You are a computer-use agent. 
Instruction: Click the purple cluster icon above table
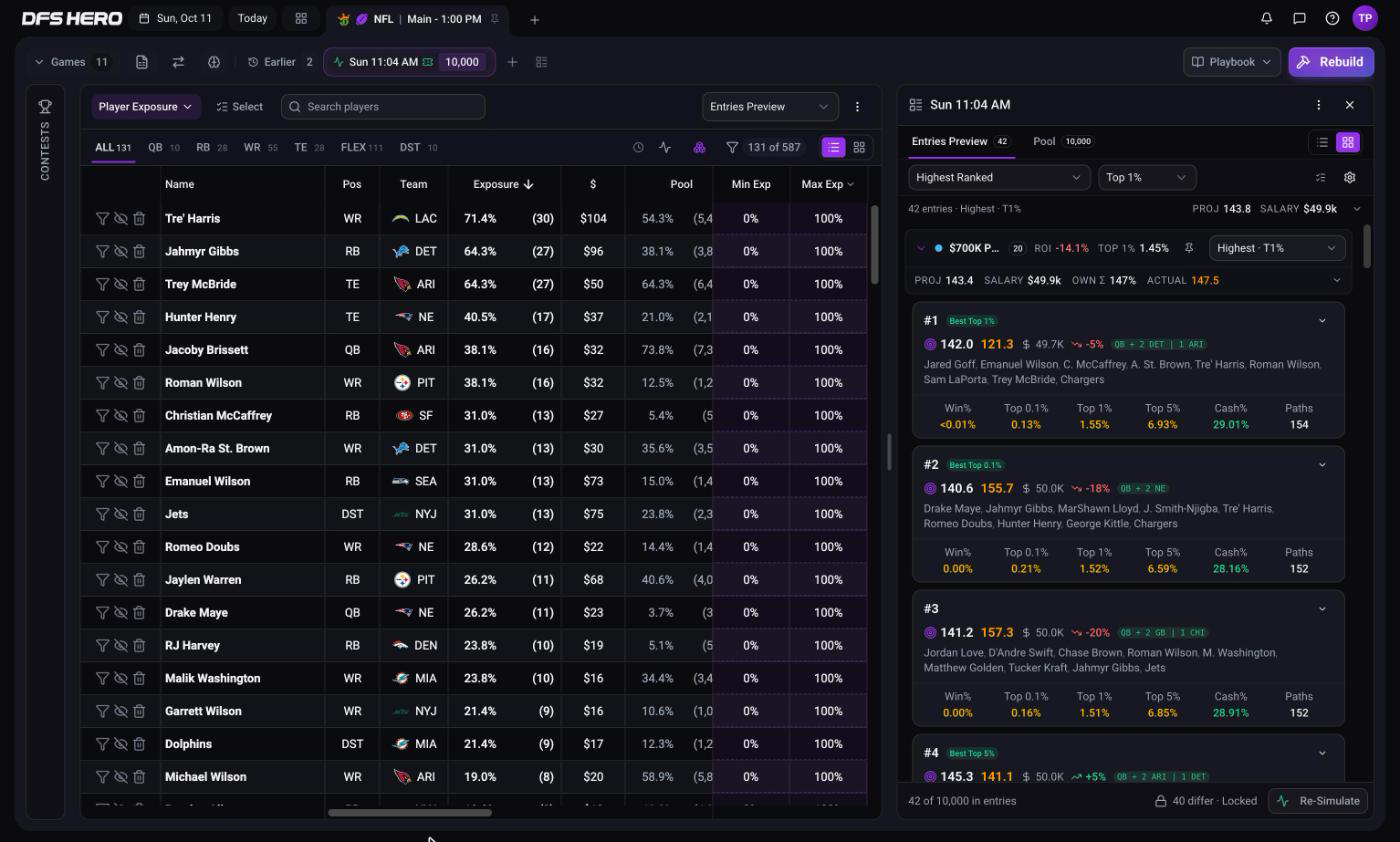pos(699,147)
